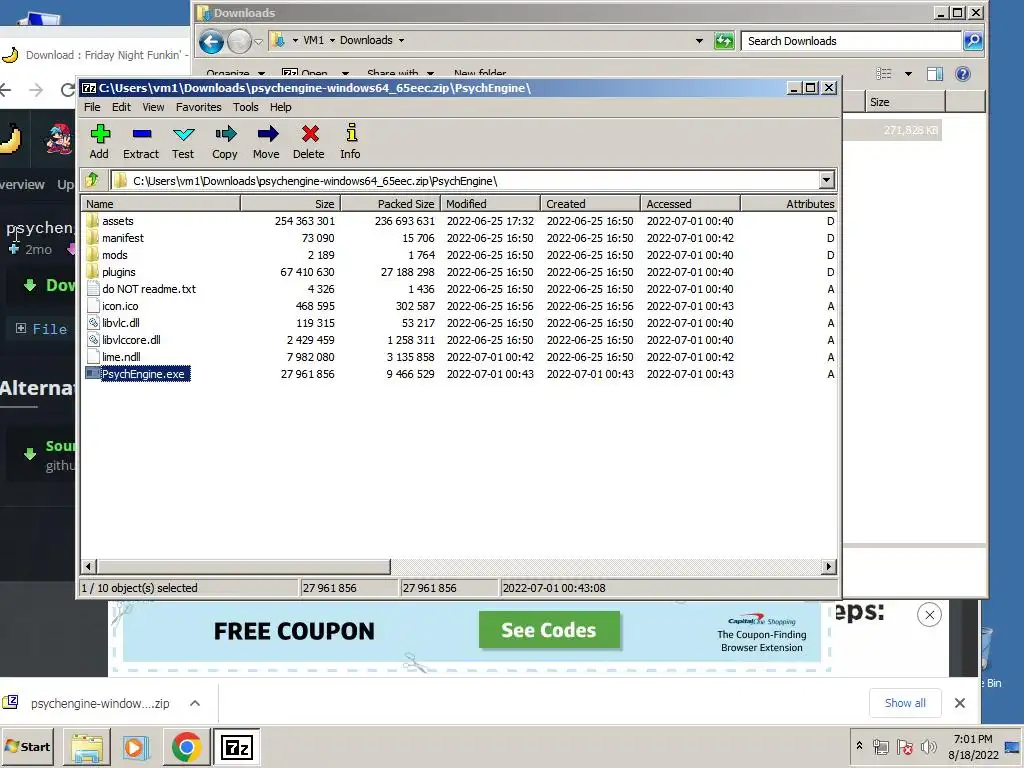Image resolution: width=1024 pixels, height=768 pixels.
Task: Activate the 7-Zip taskbar button
Action: tap(236, 747)
